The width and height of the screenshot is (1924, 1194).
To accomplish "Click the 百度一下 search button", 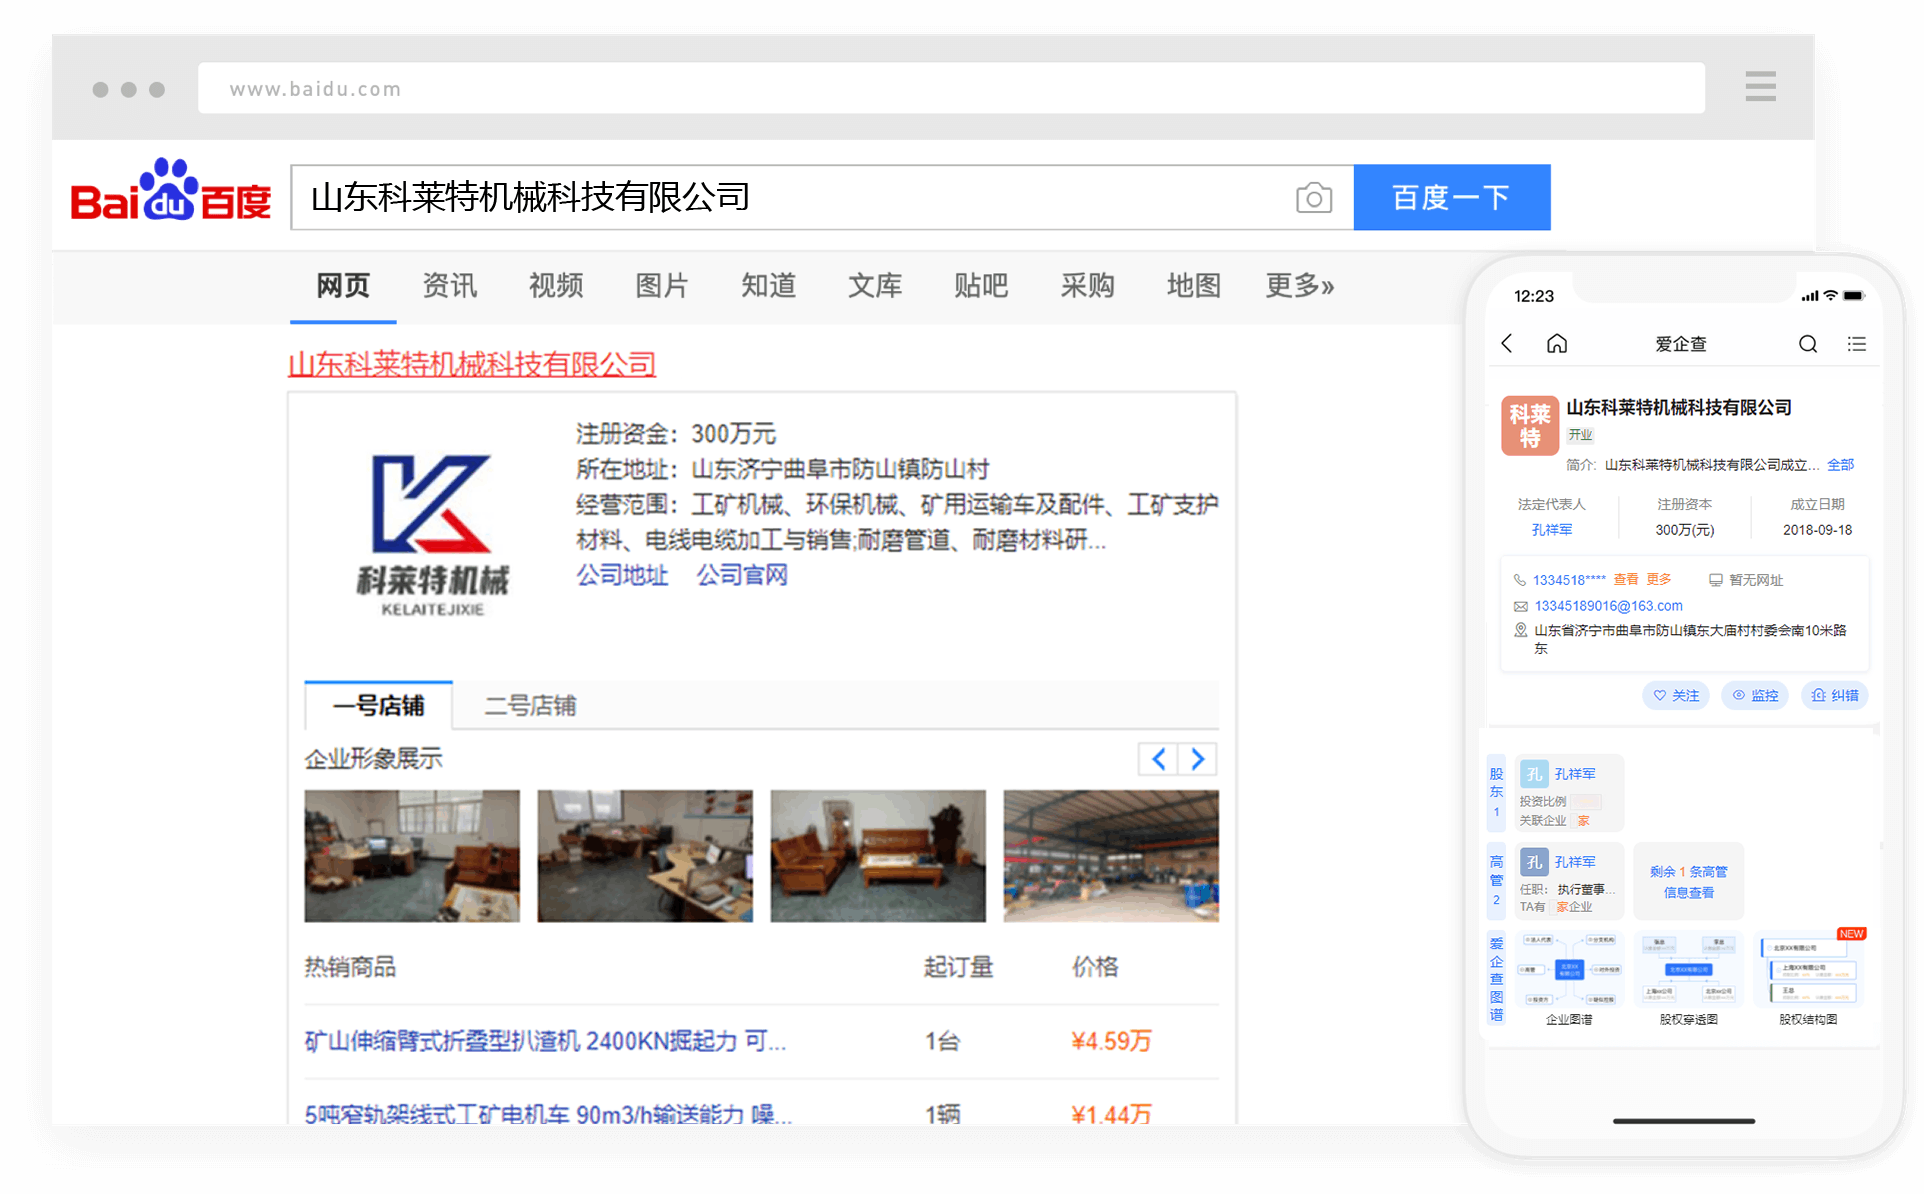I will [1452, 198].
